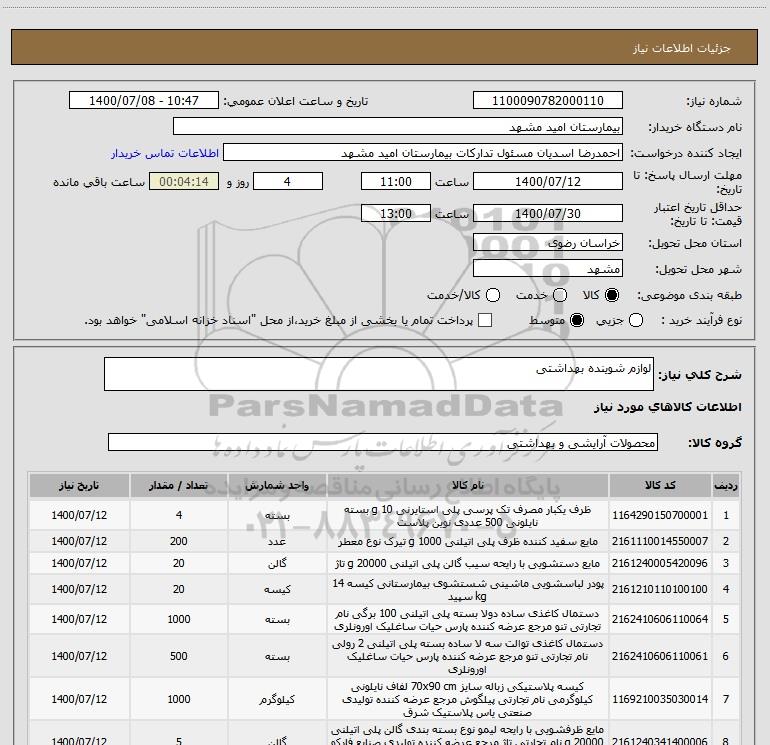
Task: Click unit کیسه in row 4
Action: pyautogui.click(x=277, y=589)
